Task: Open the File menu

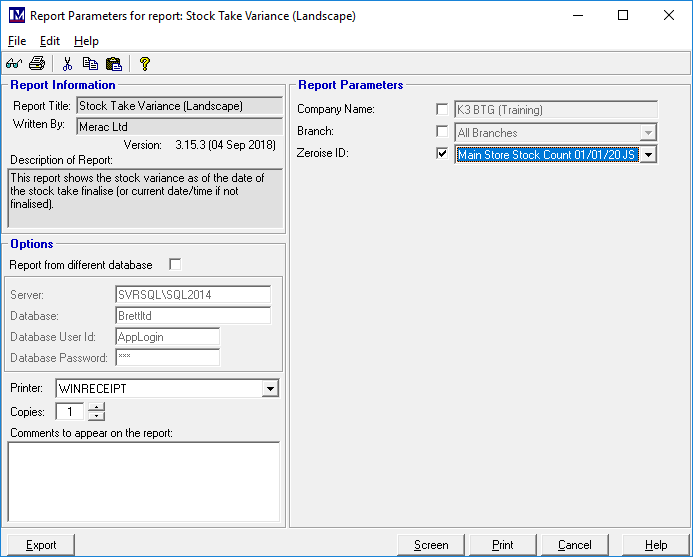Action: [x=17, y=41]
